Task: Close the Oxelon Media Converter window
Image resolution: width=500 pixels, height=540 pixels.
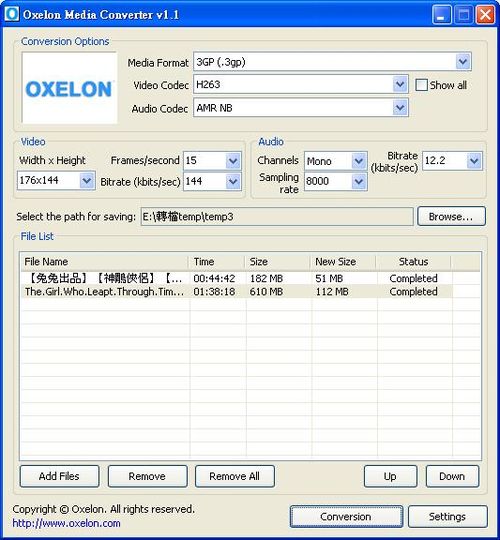Action: [486, 15]
